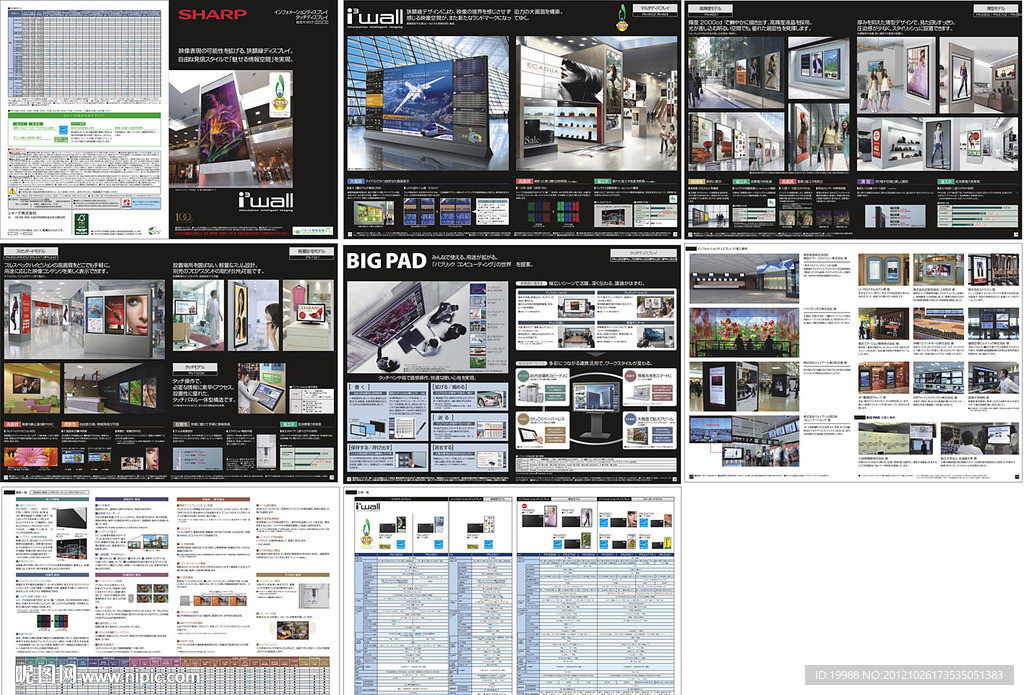The image size is (1024, 695).
Task: Select the pink daisy flower thumbnail
Action: pyautogui.click(x=31, y=458)
